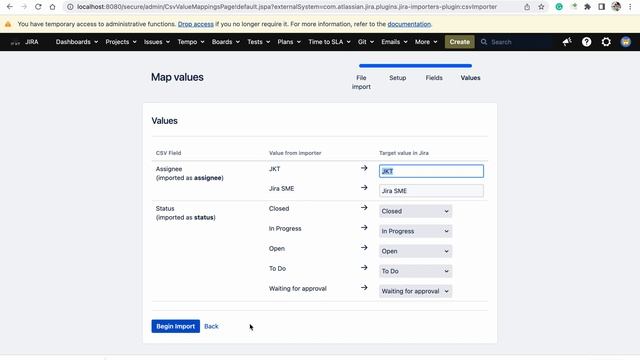The width and height of the screenshot is (640, 360).
Task: Click the 'Waiting for approval' importer value
Action: point(298,289)
